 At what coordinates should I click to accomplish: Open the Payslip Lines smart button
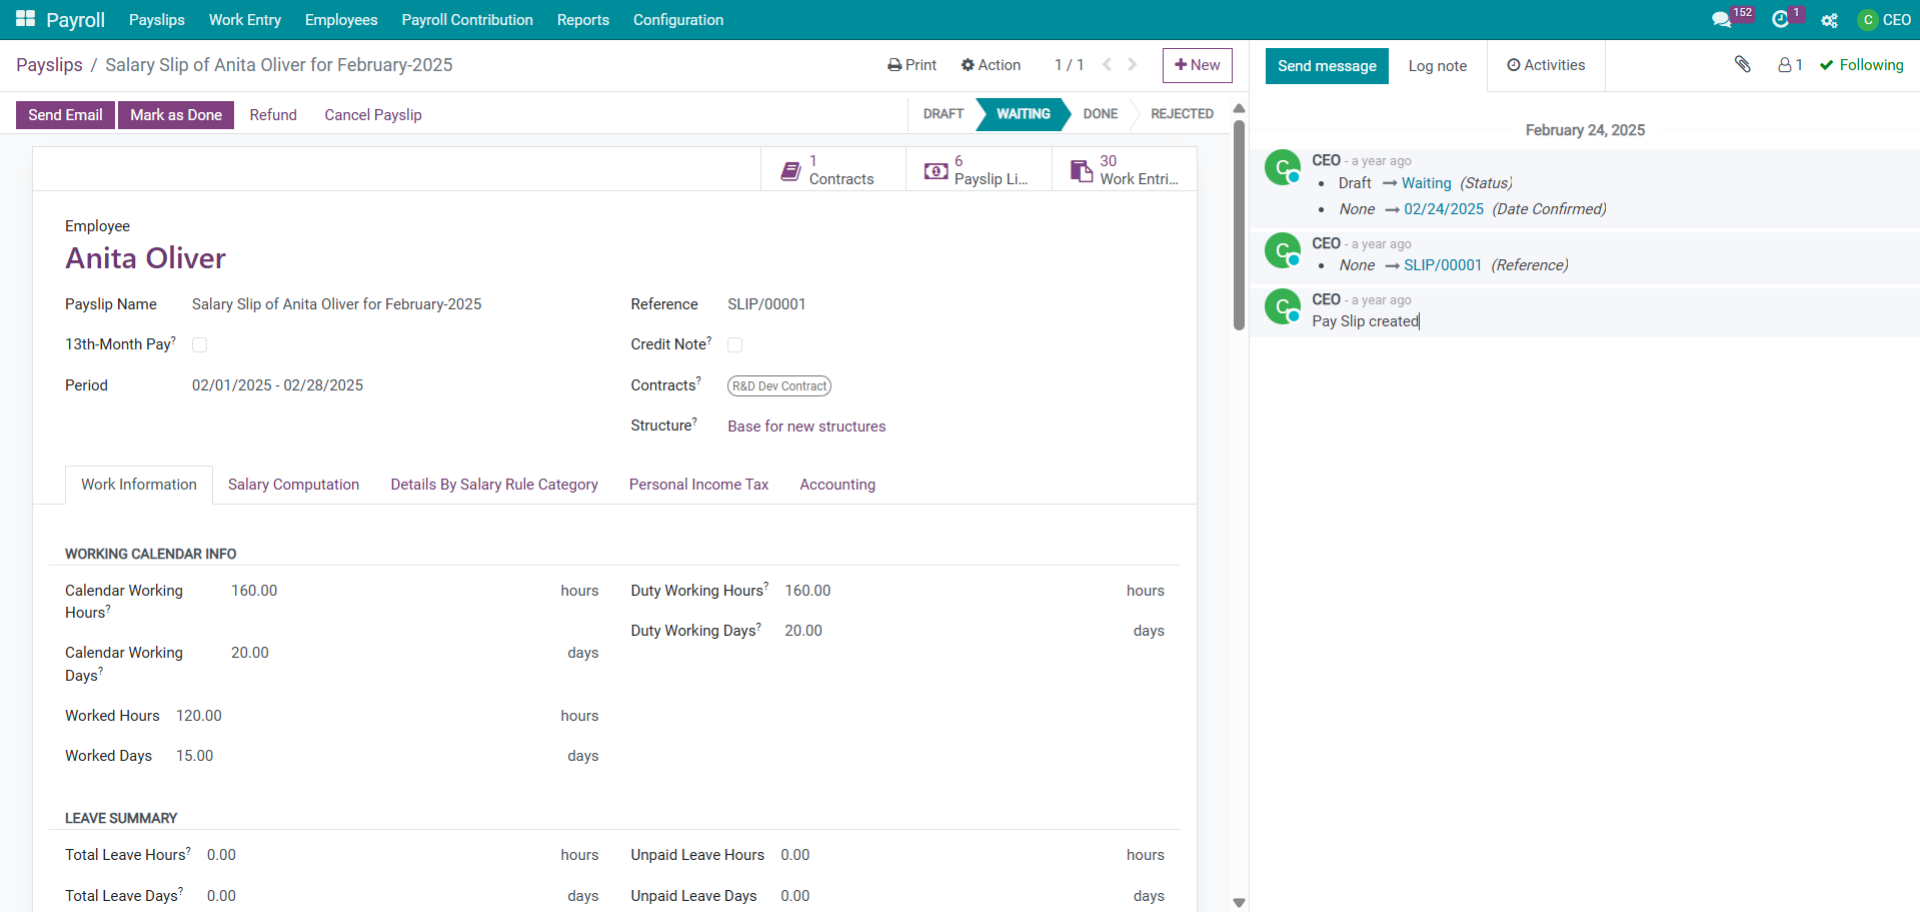978,170
